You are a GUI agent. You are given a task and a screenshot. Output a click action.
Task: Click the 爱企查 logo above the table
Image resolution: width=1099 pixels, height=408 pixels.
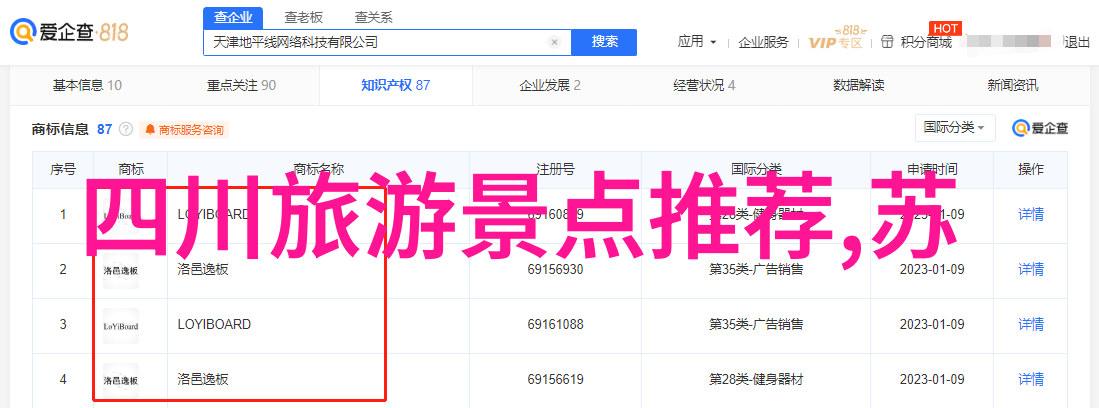[1040, 128]
